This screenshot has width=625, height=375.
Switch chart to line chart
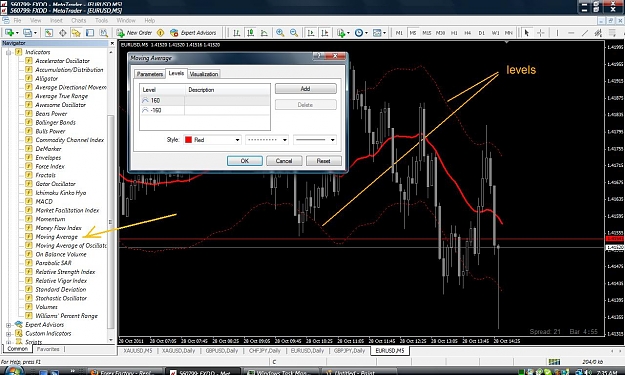pyautogui.click(x=264, y=33)
